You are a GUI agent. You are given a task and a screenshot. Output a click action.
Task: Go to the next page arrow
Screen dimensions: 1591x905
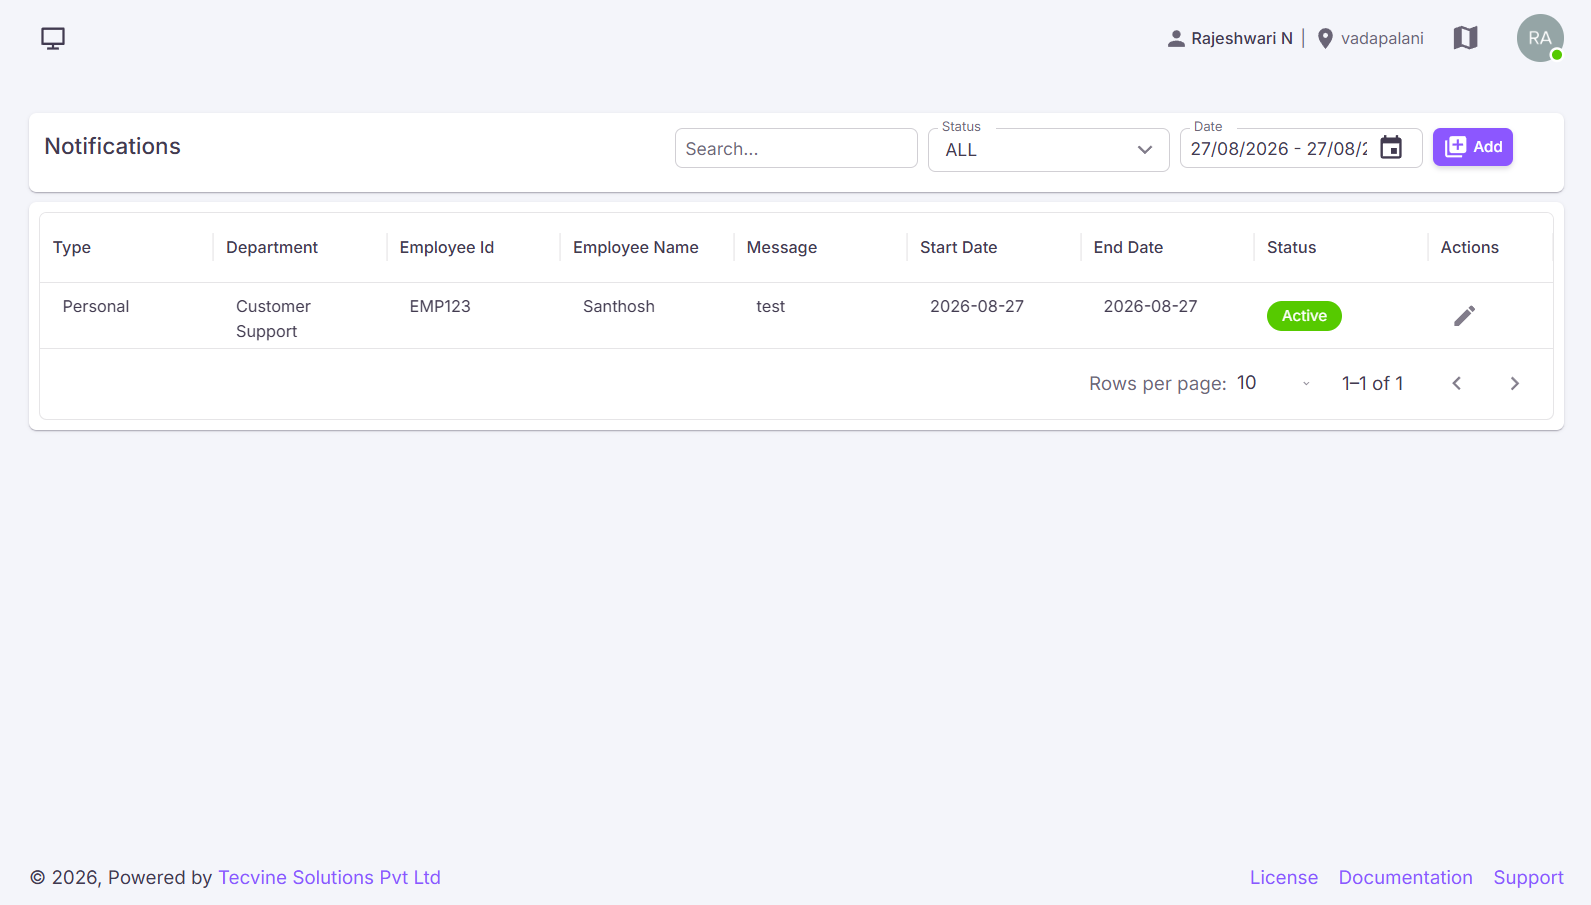tap(1514, 383)
